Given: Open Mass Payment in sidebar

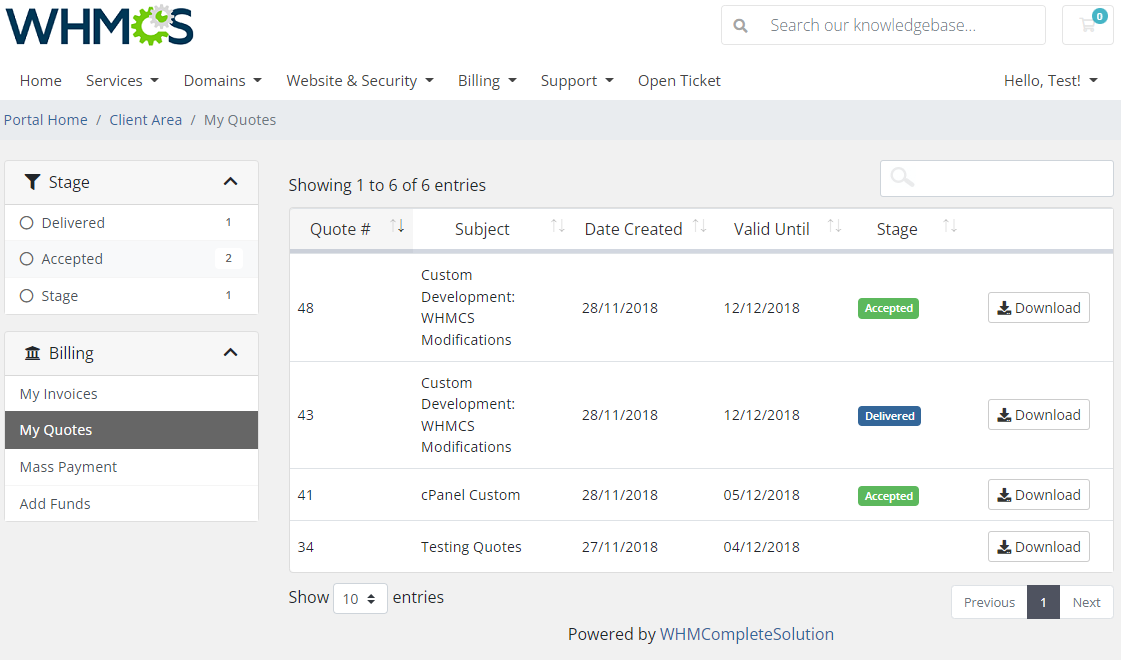Looking at the screenshot, I should pos(132,467).
